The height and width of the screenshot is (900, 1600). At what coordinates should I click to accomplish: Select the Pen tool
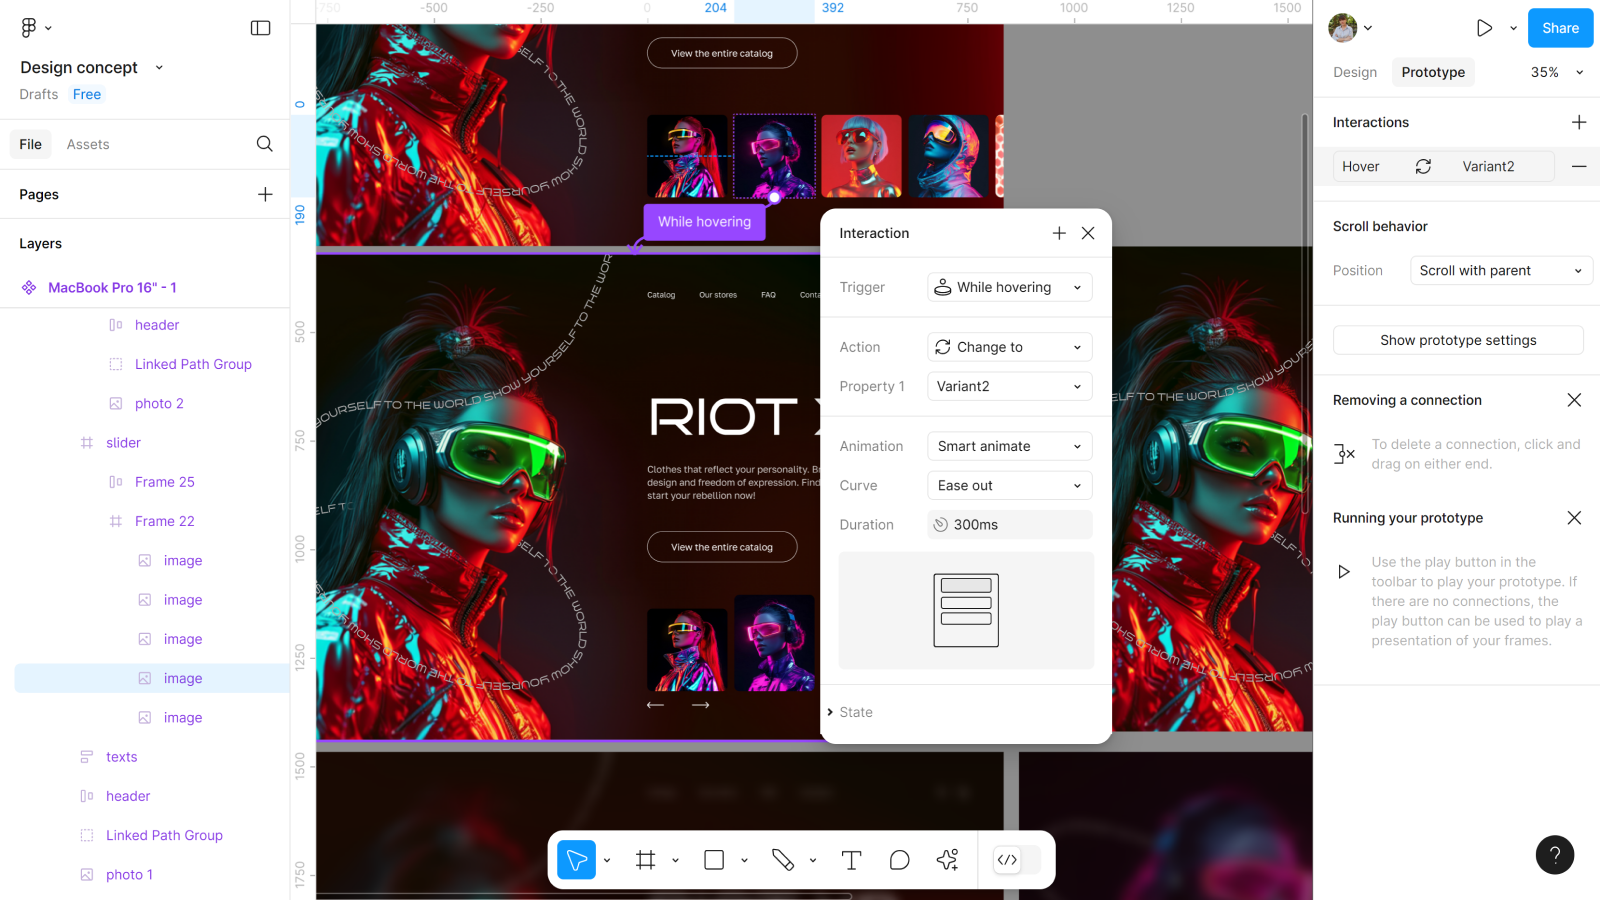click(x=783, y=860)
